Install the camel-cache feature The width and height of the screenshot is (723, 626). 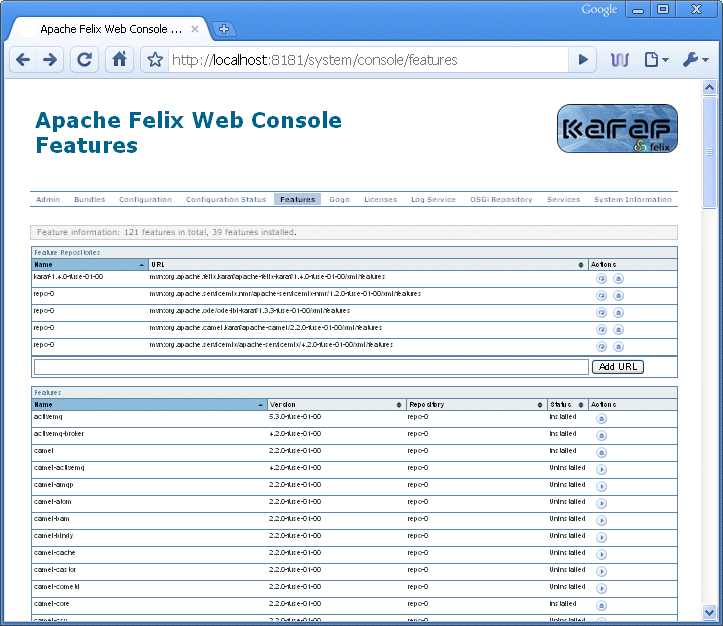coord(601,555)
